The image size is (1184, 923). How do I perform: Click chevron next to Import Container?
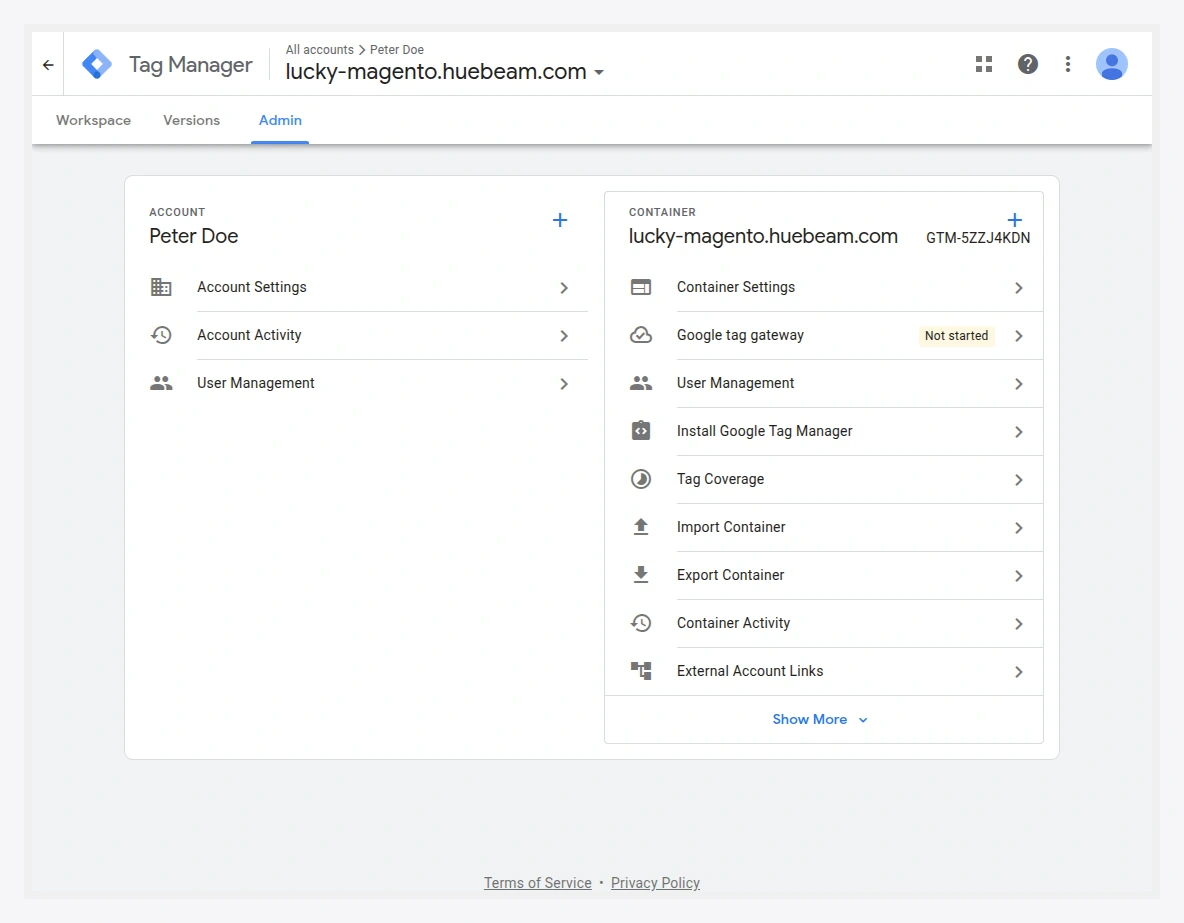point(1019,528)
